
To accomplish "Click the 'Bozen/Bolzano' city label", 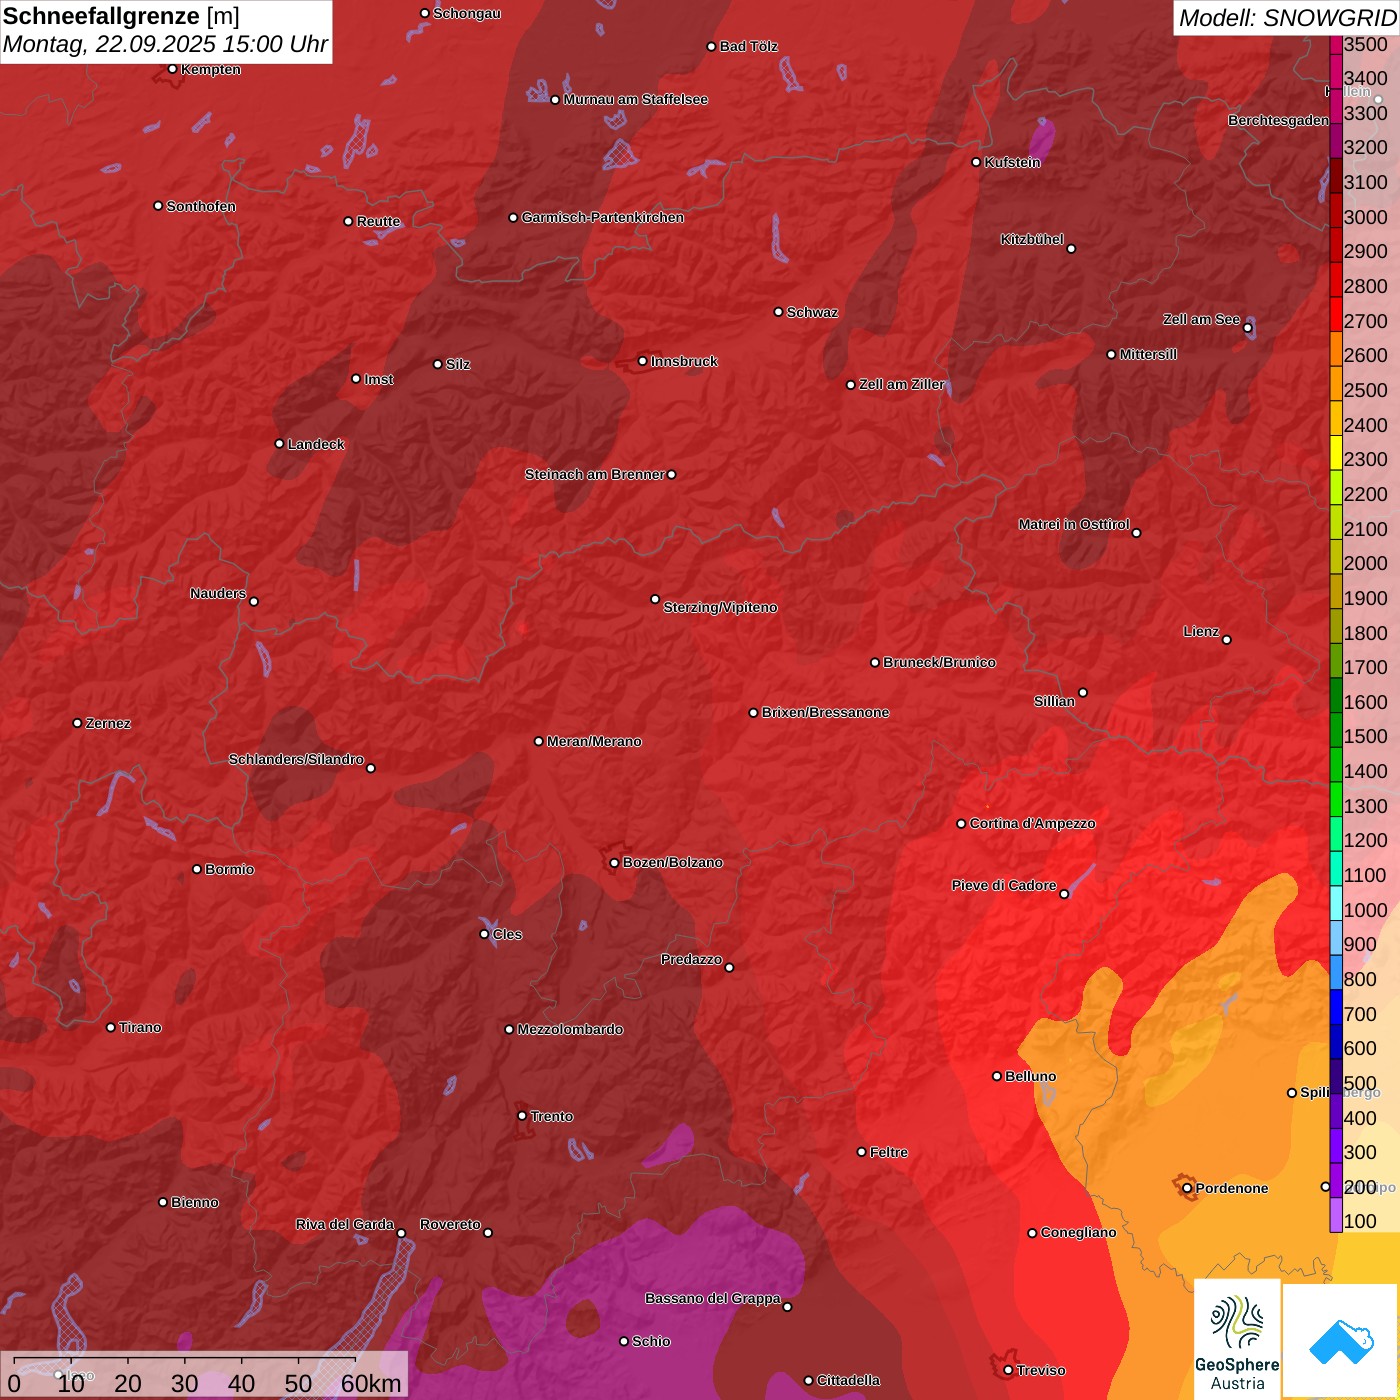I will click(673, 863).
